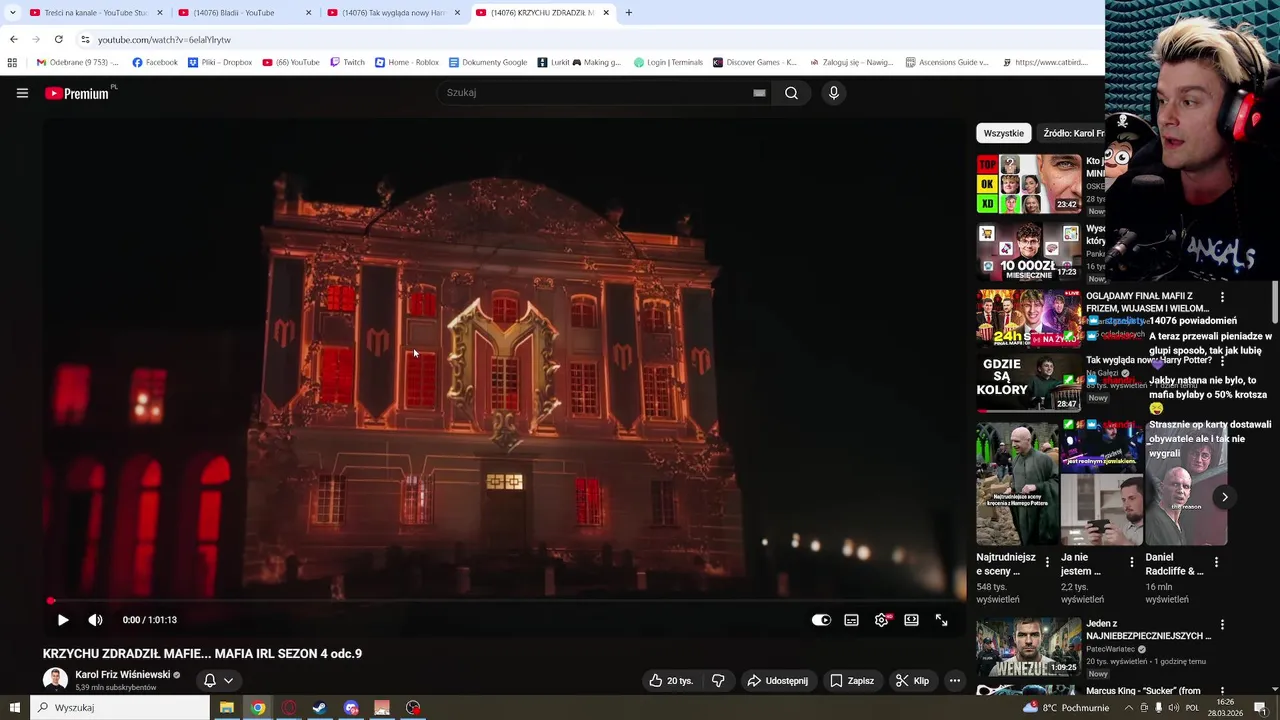Toggle subtitles on the player
Screen dimensions: 1280x720
pyautogui.click(x=851, y=620)
